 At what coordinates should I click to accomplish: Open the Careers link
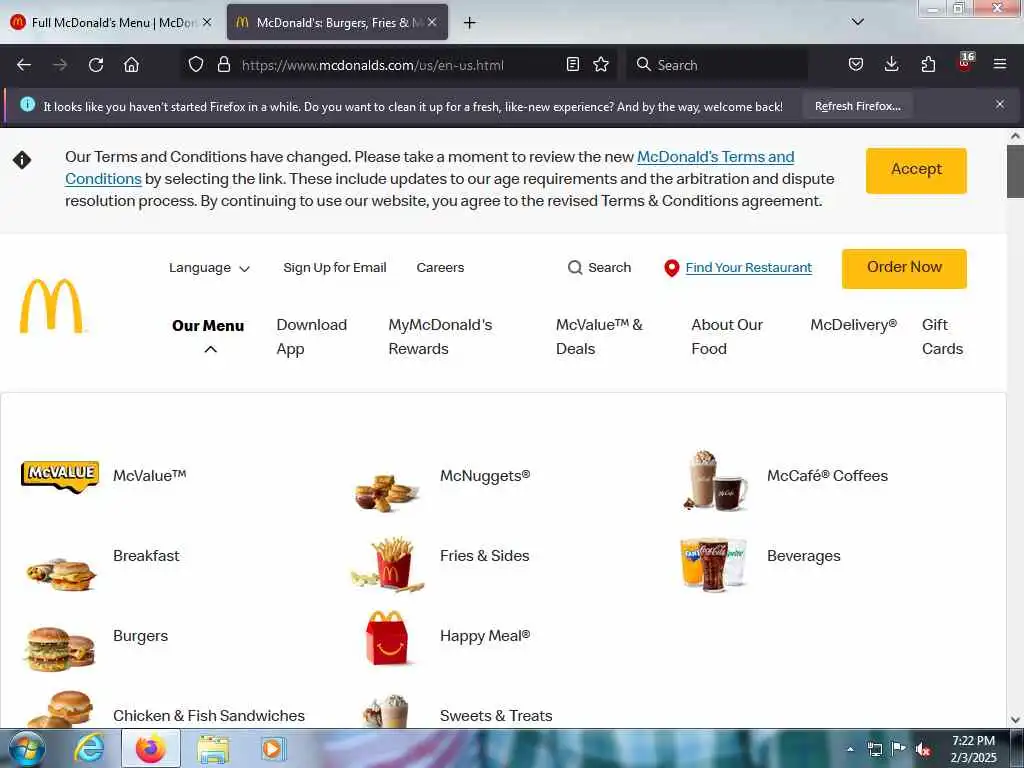click(x=440, y=268)
